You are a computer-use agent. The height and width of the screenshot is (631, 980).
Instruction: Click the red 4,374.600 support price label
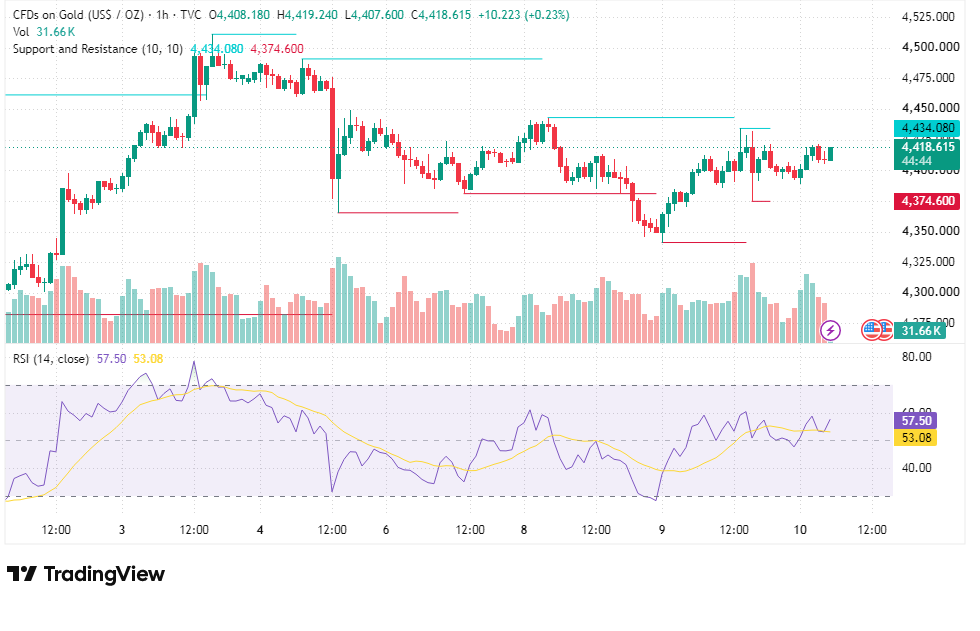[927, 201]
